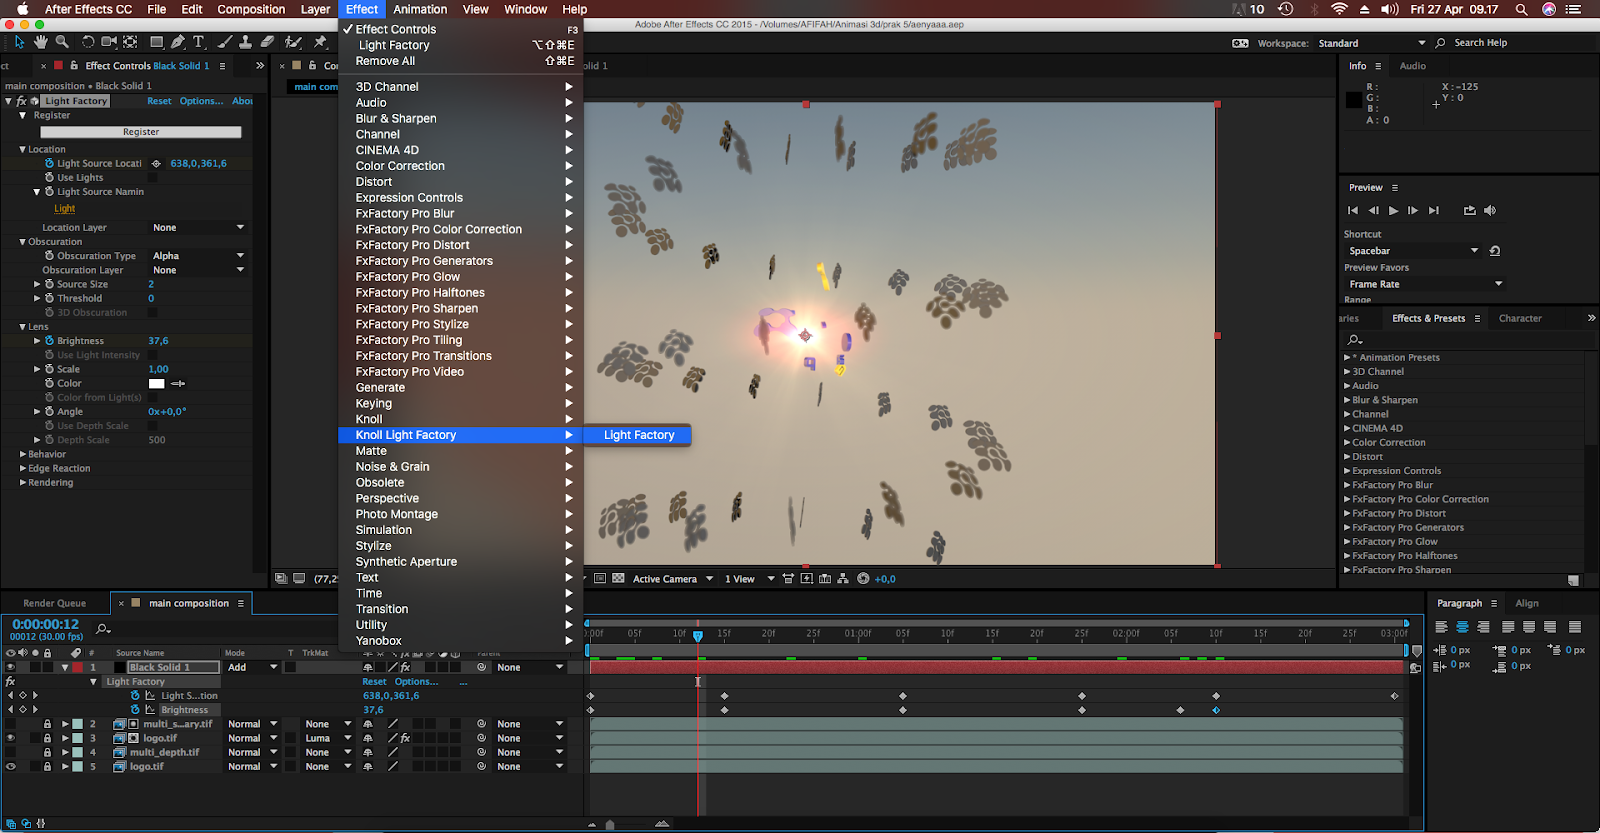Open the Composition menu
The height and width of the screenshot is (833, 1600).
point(251,9)
